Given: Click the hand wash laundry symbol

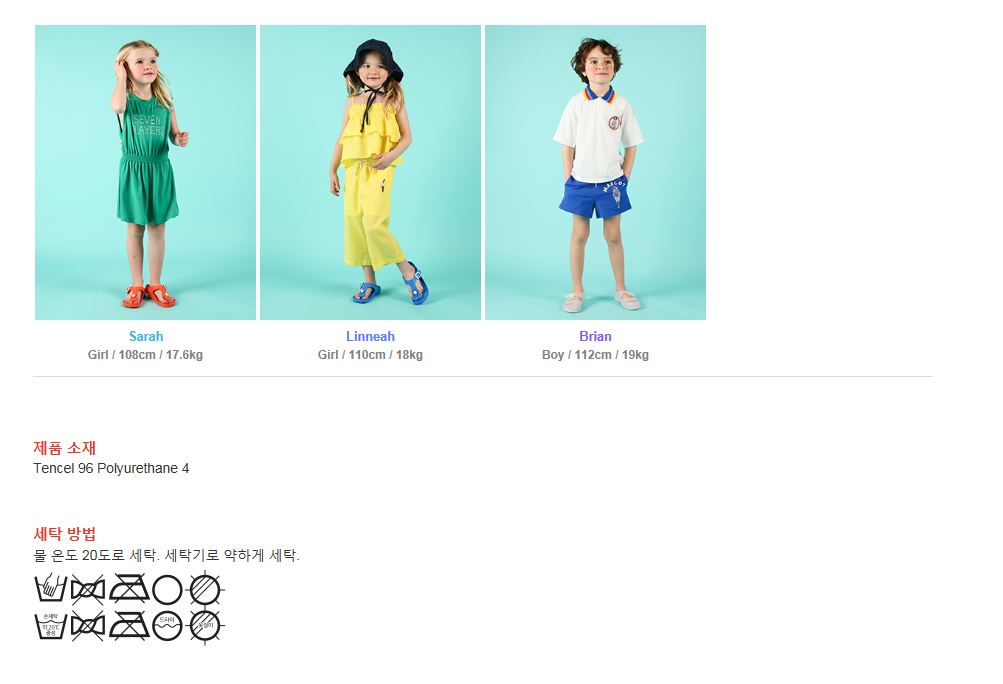Looking at the screenshot, I should pyautogui.click(x=51, y=589).
